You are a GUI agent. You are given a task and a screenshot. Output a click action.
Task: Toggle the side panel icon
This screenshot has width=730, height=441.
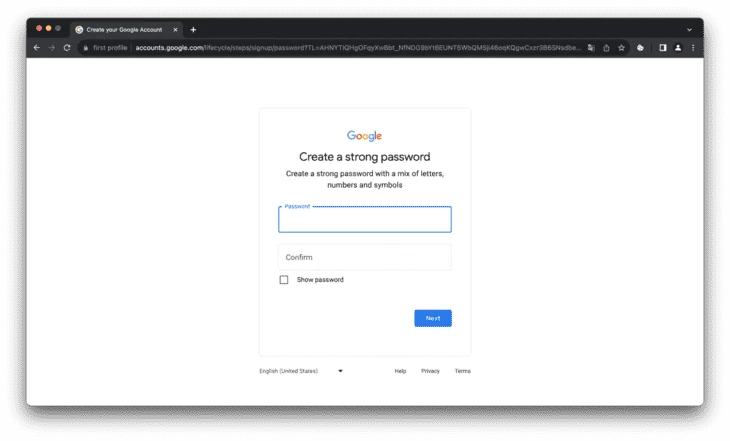tap(662, 47)
